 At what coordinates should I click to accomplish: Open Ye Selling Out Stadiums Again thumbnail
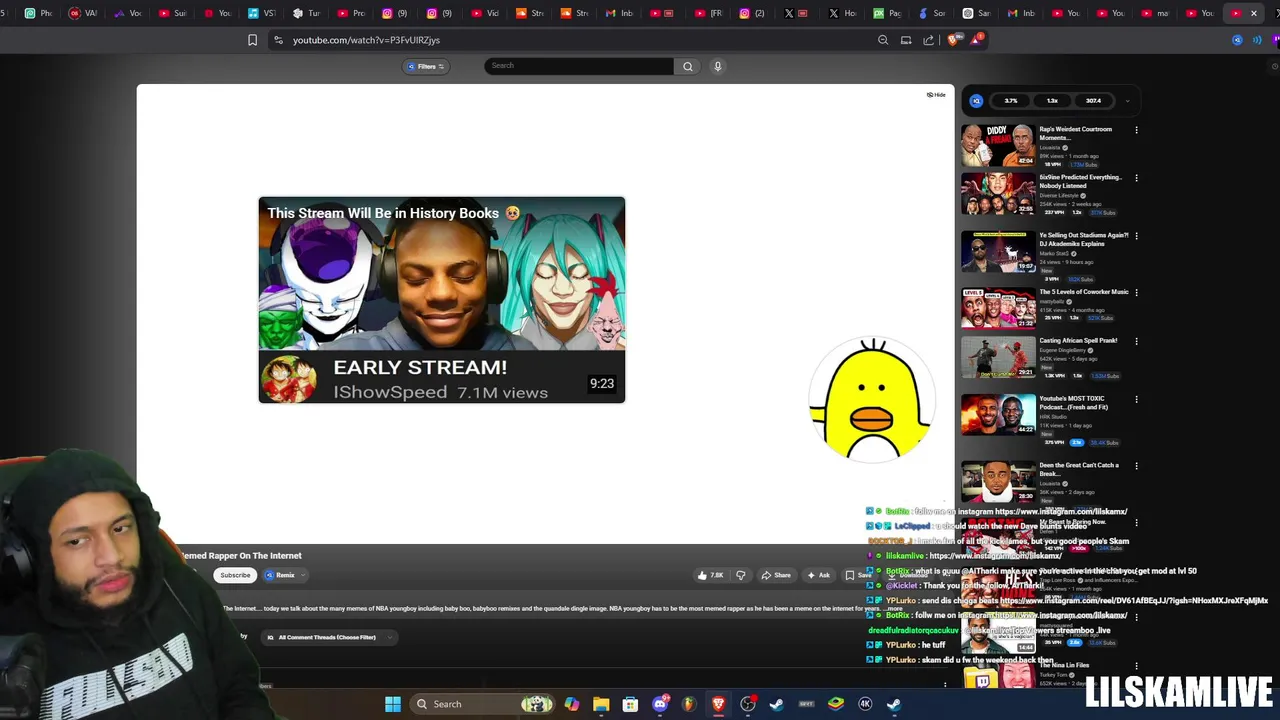(998, 252)
